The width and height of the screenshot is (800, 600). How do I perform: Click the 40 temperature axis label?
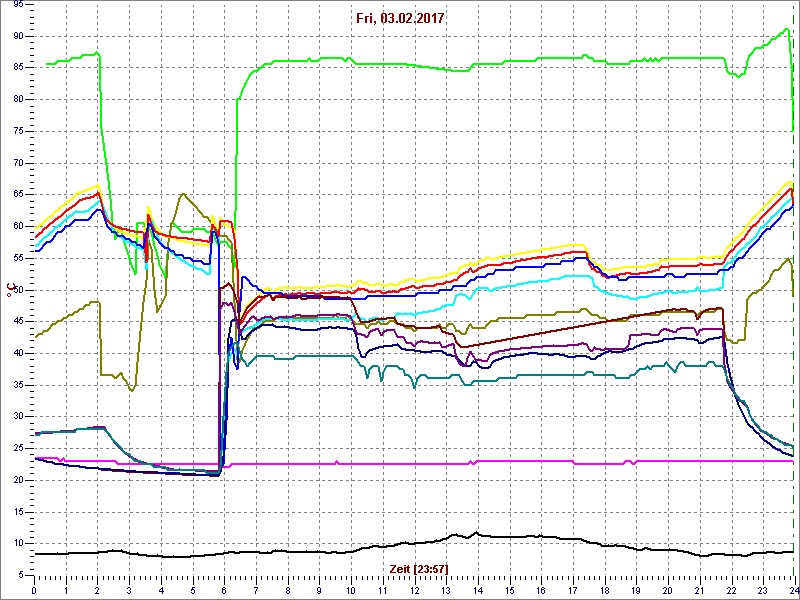(17, 353)
